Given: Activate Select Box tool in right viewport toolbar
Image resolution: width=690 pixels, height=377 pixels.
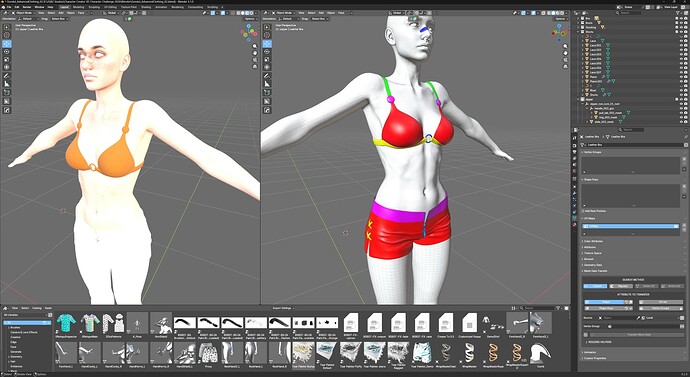Looking at the screenshot, I should click(x=267, y=27).
